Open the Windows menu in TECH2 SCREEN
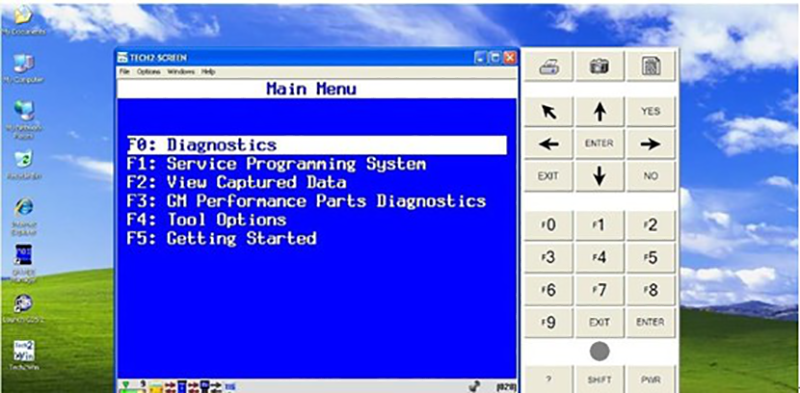This screenshot has height=393, width=800. pos(181,72)
